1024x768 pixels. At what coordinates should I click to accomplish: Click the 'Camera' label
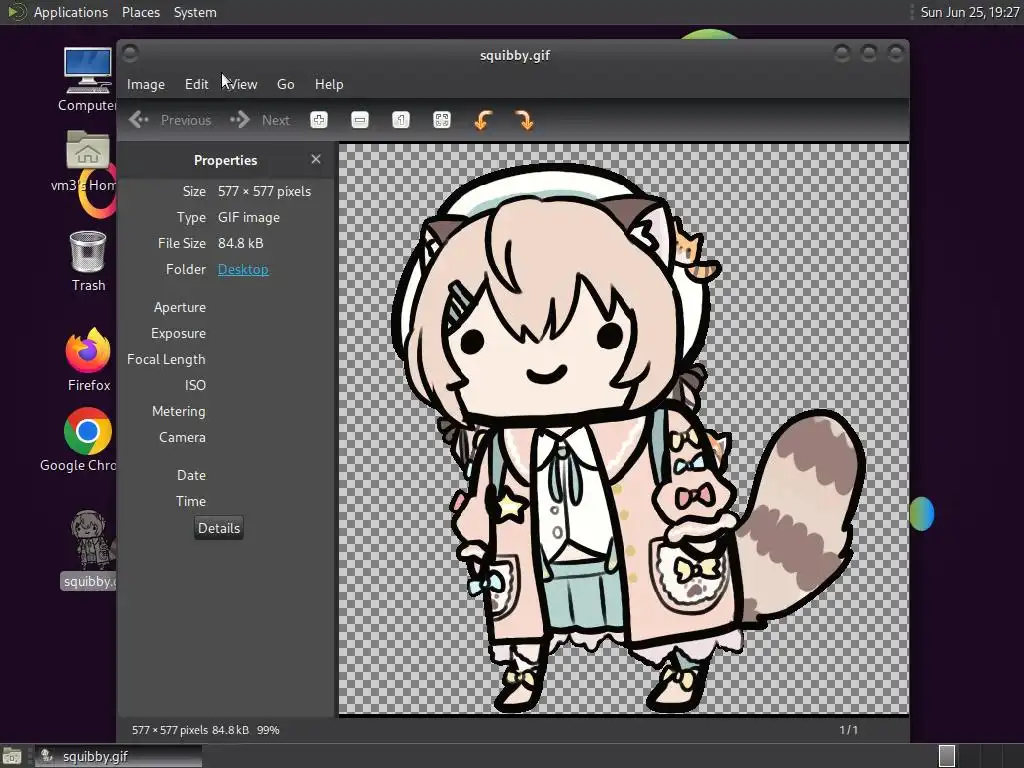(x=182, y=438)
